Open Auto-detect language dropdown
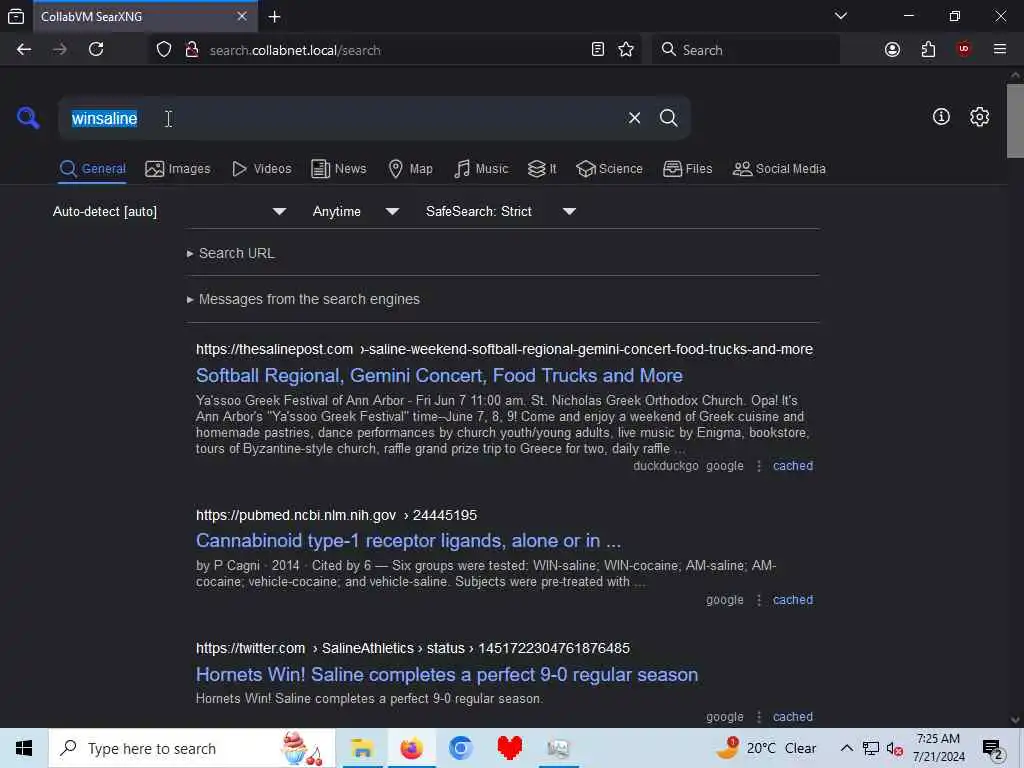The image size is (1024, 768). coord(170,211)
